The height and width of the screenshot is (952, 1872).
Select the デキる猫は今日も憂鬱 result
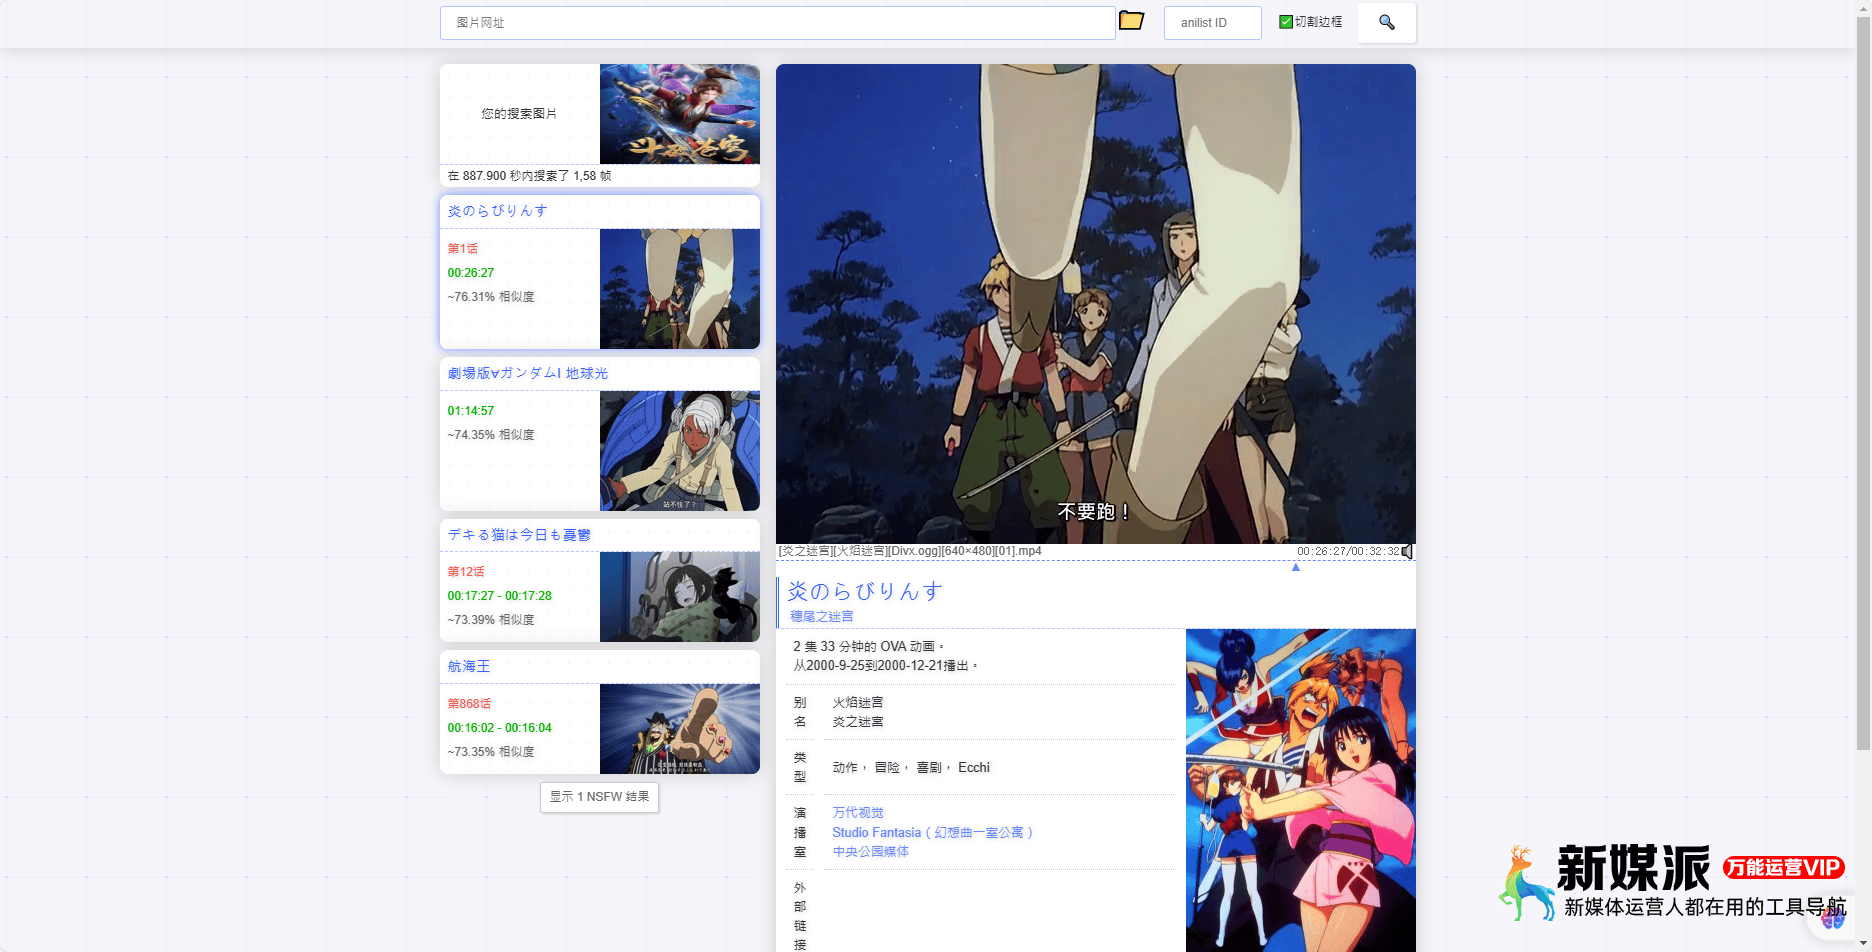[519, 535]
